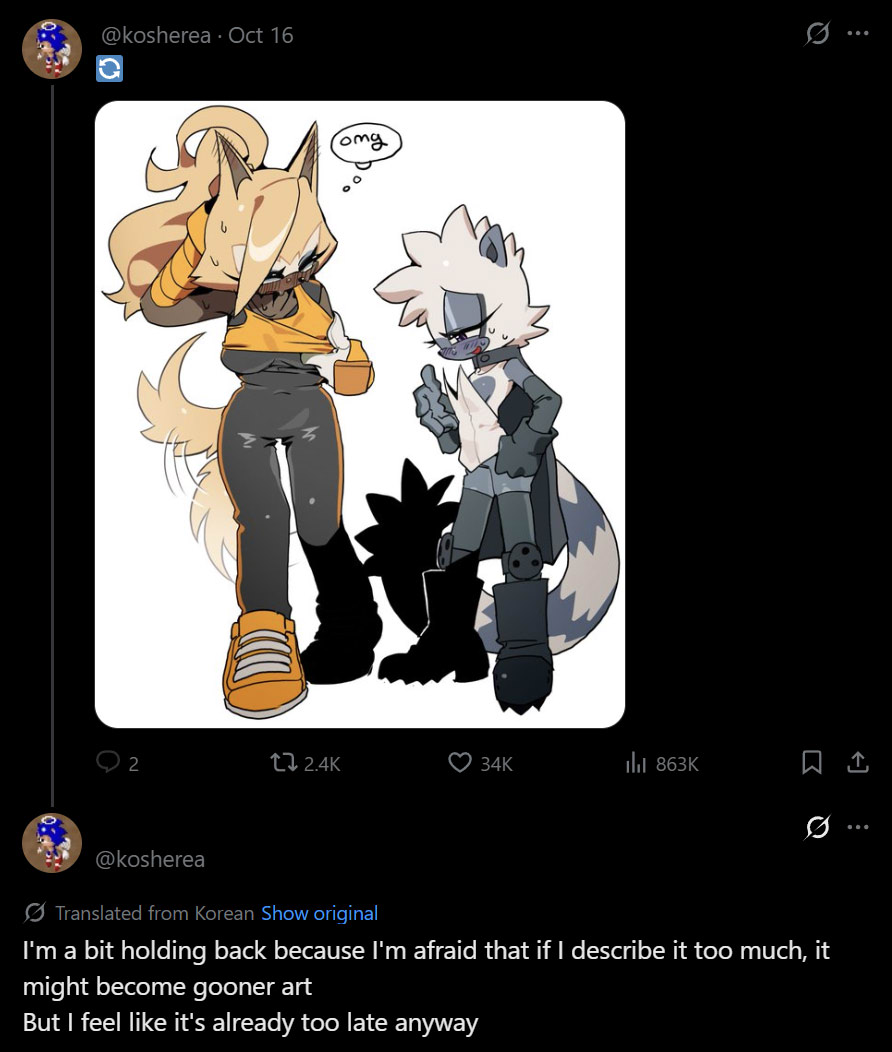Open the more options menu on top post
Screen dimensions: 892x1052
click(x=858, y=33)
